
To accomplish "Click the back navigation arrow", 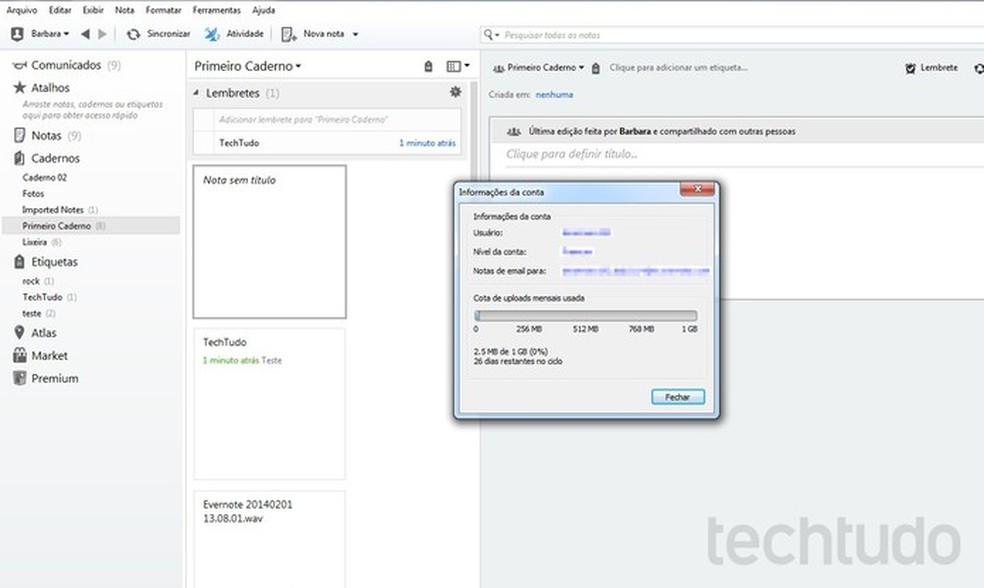I will pos(85,34).
